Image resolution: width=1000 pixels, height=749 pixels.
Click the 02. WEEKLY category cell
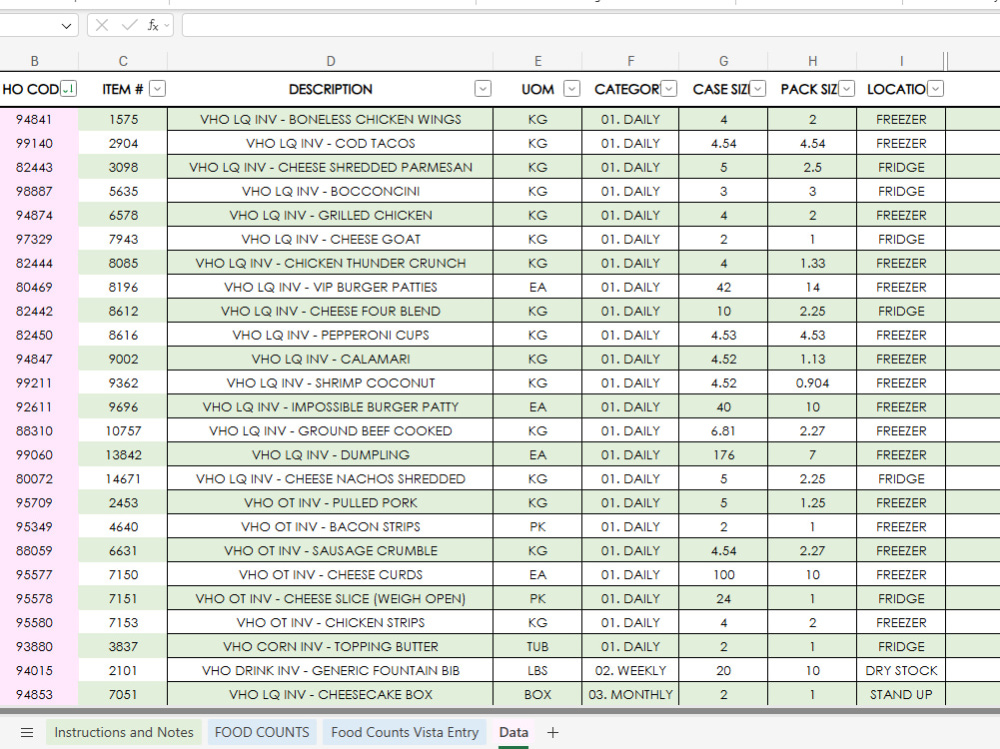[631, 671]
